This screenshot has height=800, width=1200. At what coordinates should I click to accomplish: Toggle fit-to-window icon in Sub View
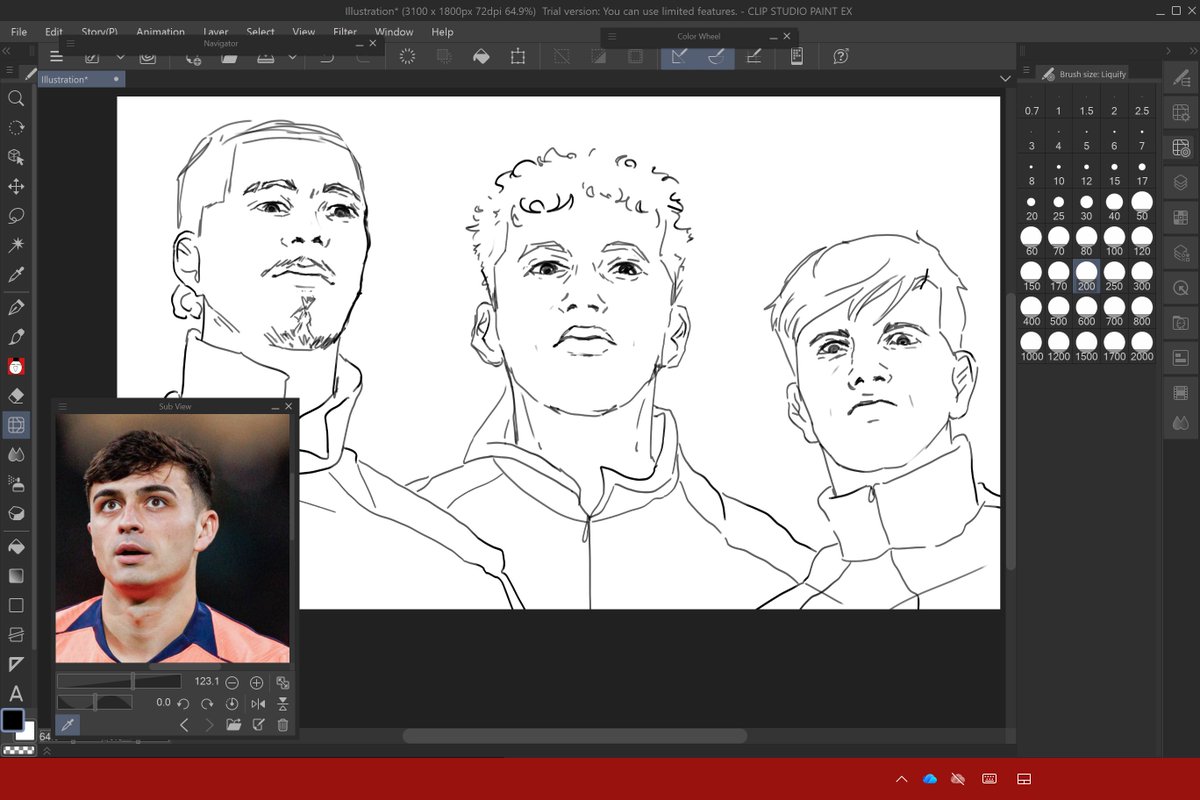tap(283, 682)
